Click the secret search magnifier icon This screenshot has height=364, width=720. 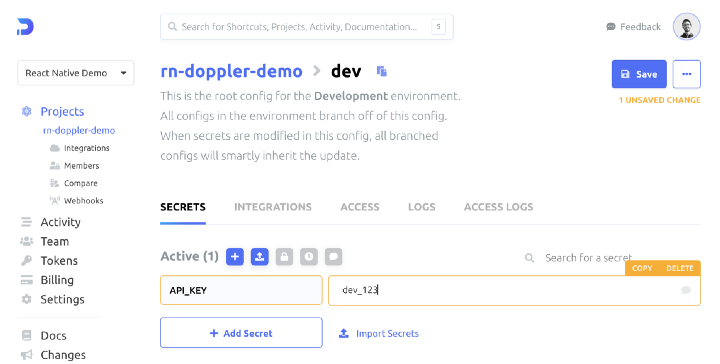tap(529, 258)
